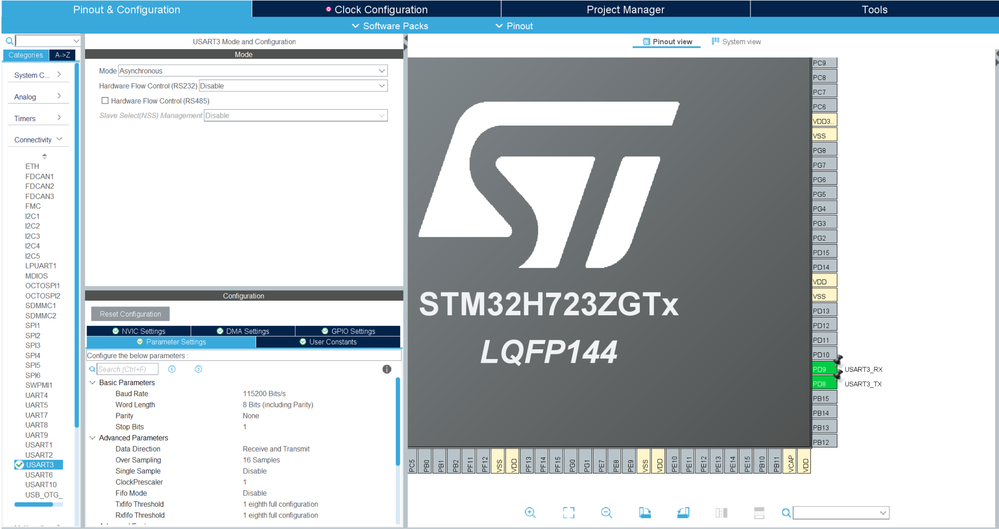The image size is (999, 529).
Task: Open the Pinout menu
Action: [x=514, y=25]
